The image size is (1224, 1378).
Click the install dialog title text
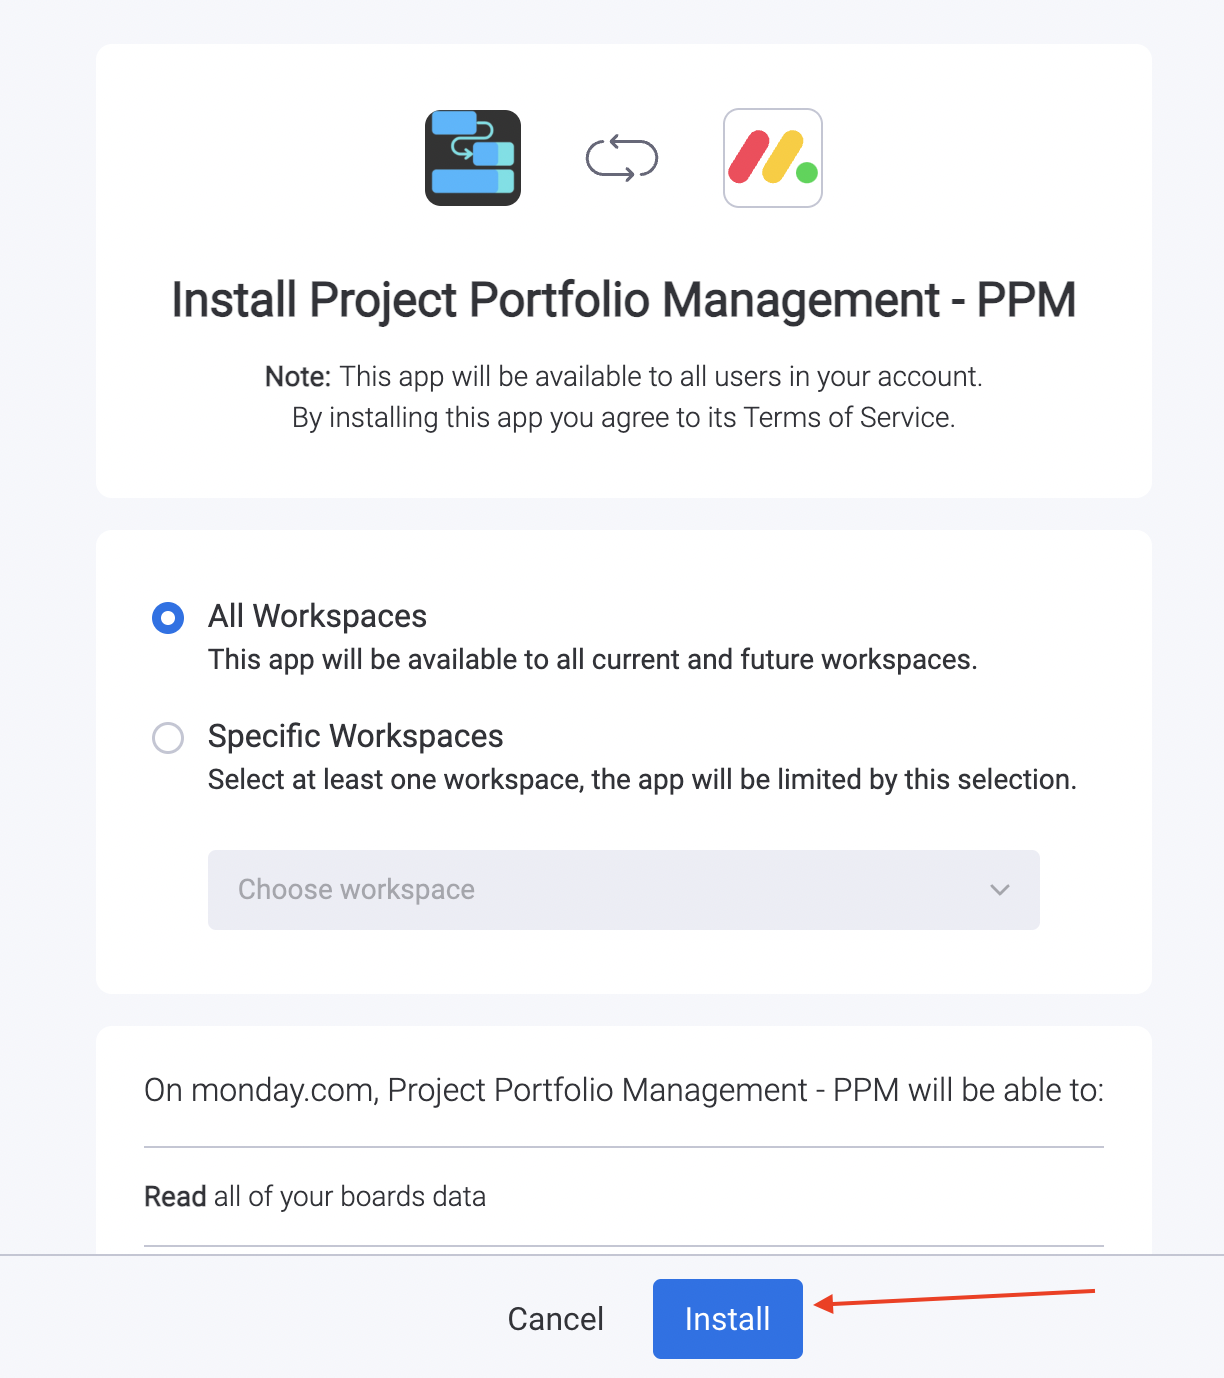pyautogui.click(x=623, y=299)
